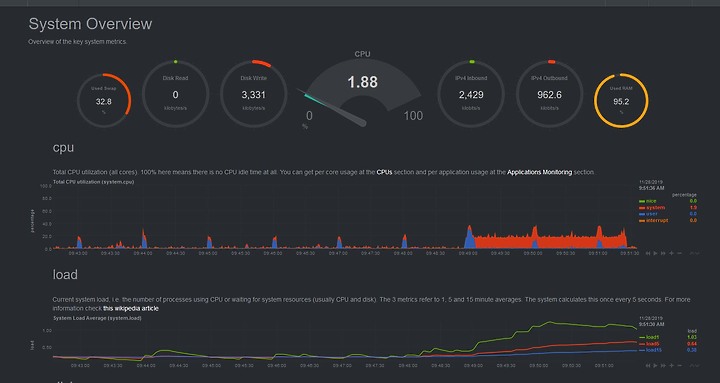
Task: Click the IPv4 Inbound 2,429 gauge
Action: (471, 95)
